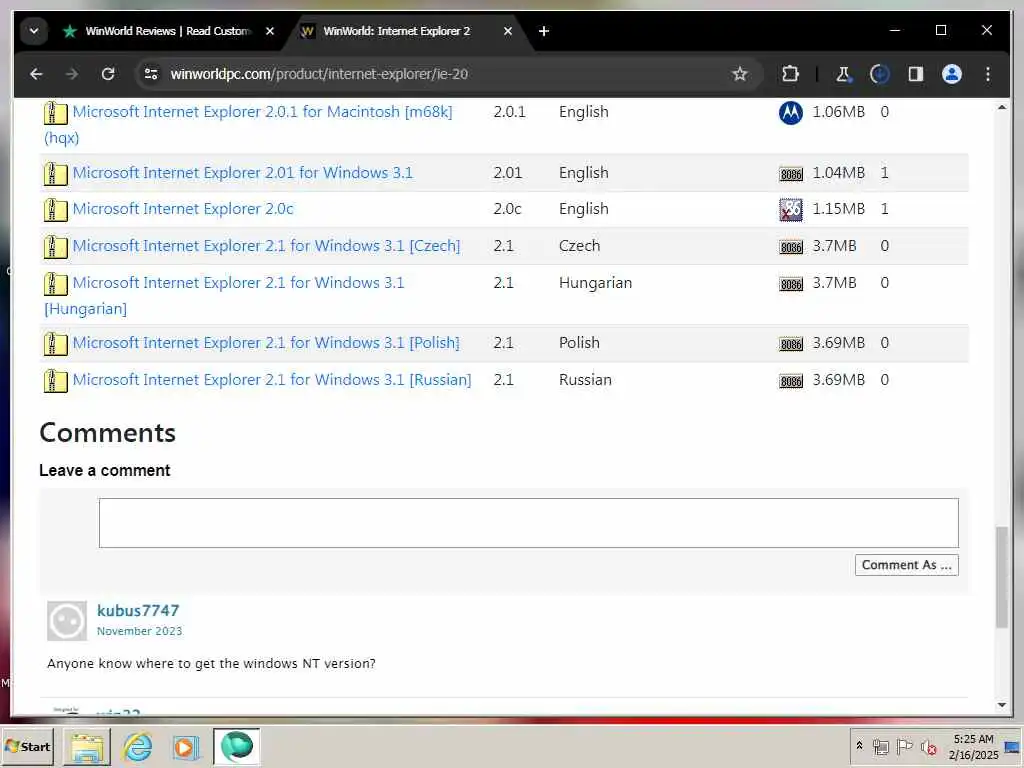
Task: Click kubus7747 avatar image
Action: (67, 620)
